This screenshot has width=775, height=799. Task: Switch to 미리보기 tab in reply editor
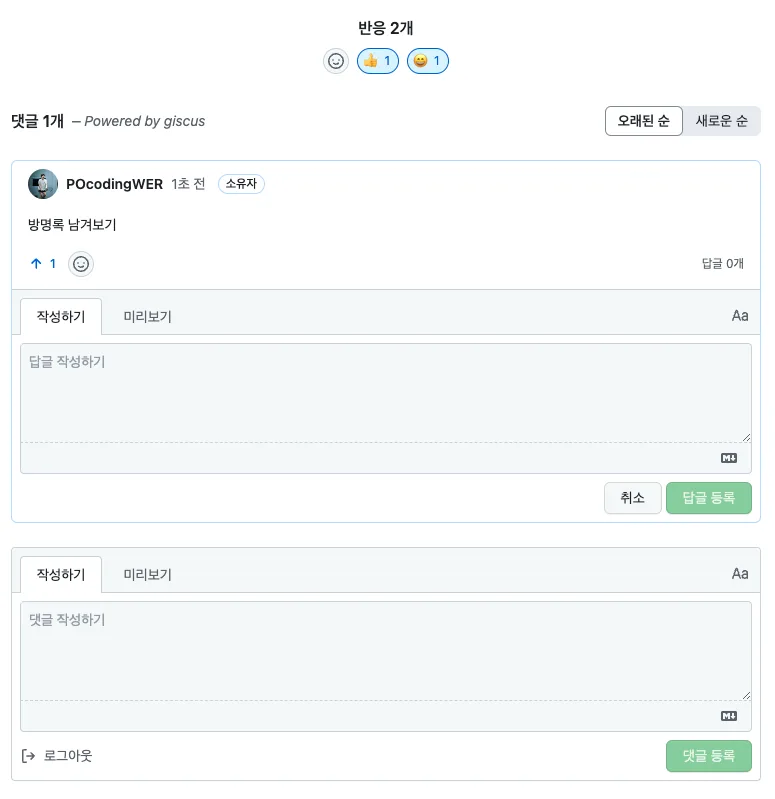[147, 316]
